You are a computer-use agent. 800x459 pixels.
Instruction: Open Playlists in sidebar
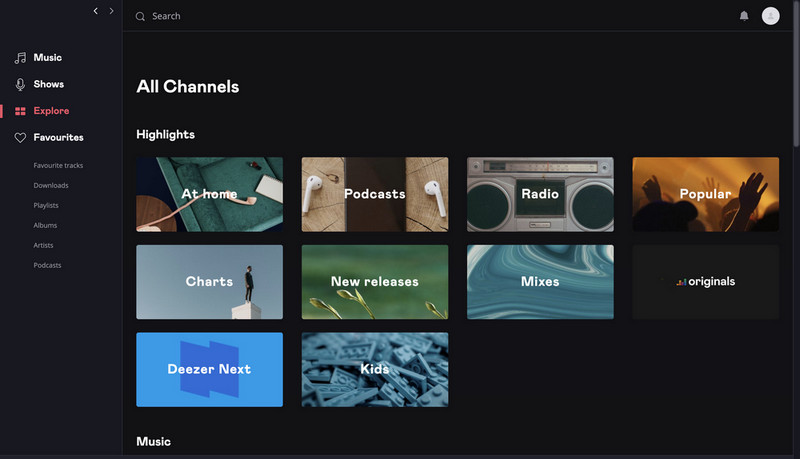(x=46, y=205)
